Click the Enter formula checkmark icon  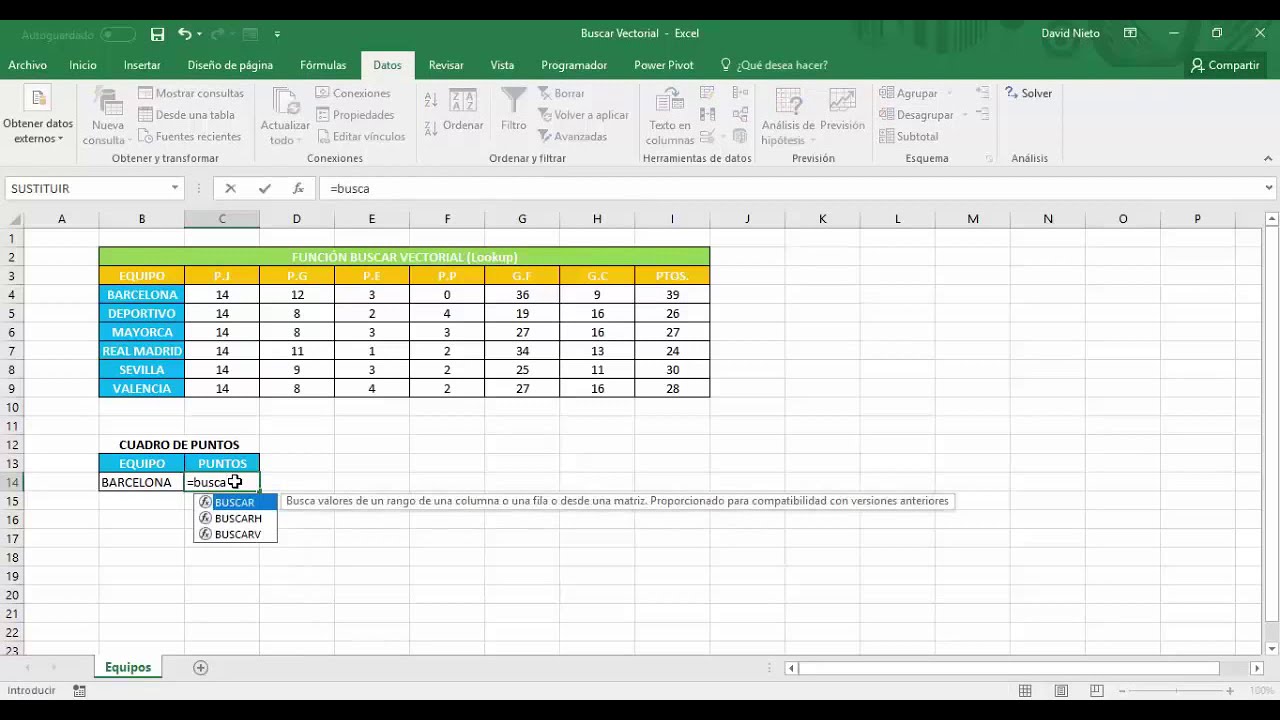(264, 188)
